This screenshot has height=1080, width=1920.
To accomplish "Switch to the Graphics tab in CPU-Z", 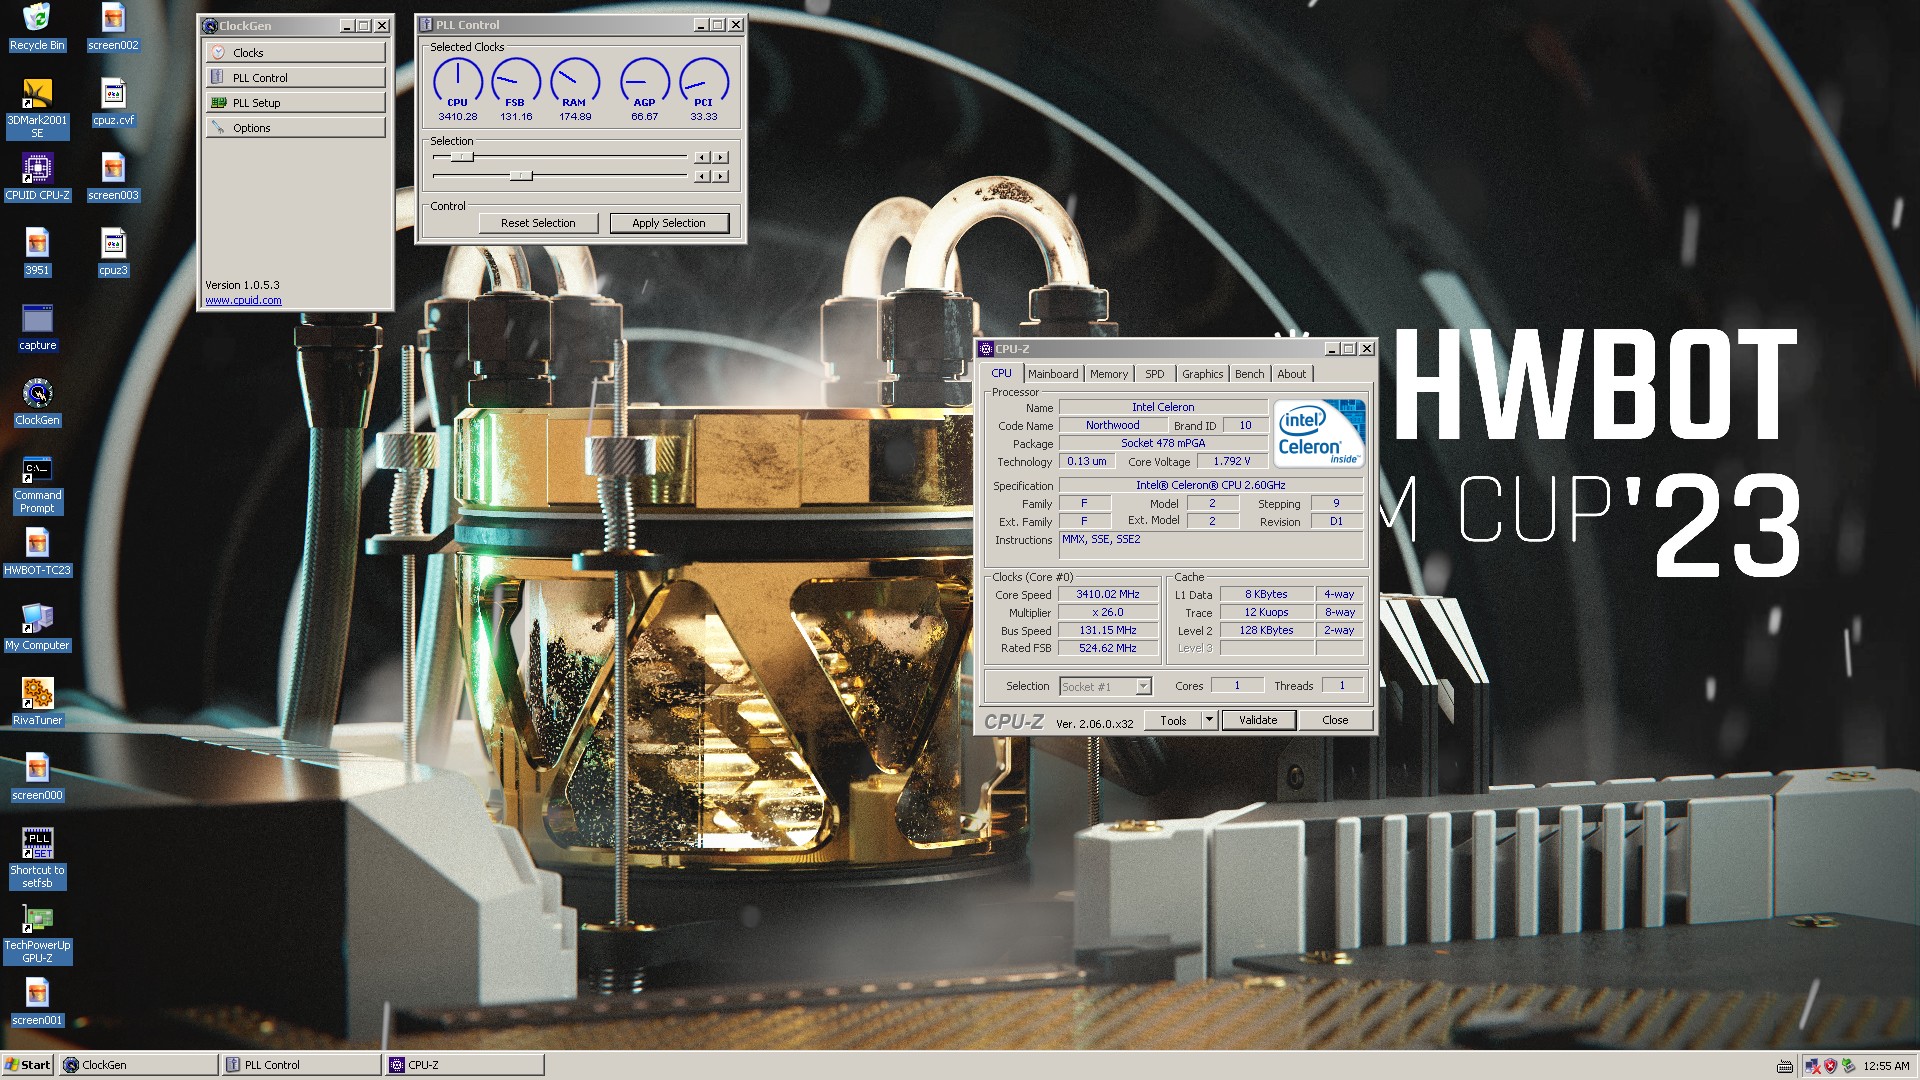I will 1202,374.
